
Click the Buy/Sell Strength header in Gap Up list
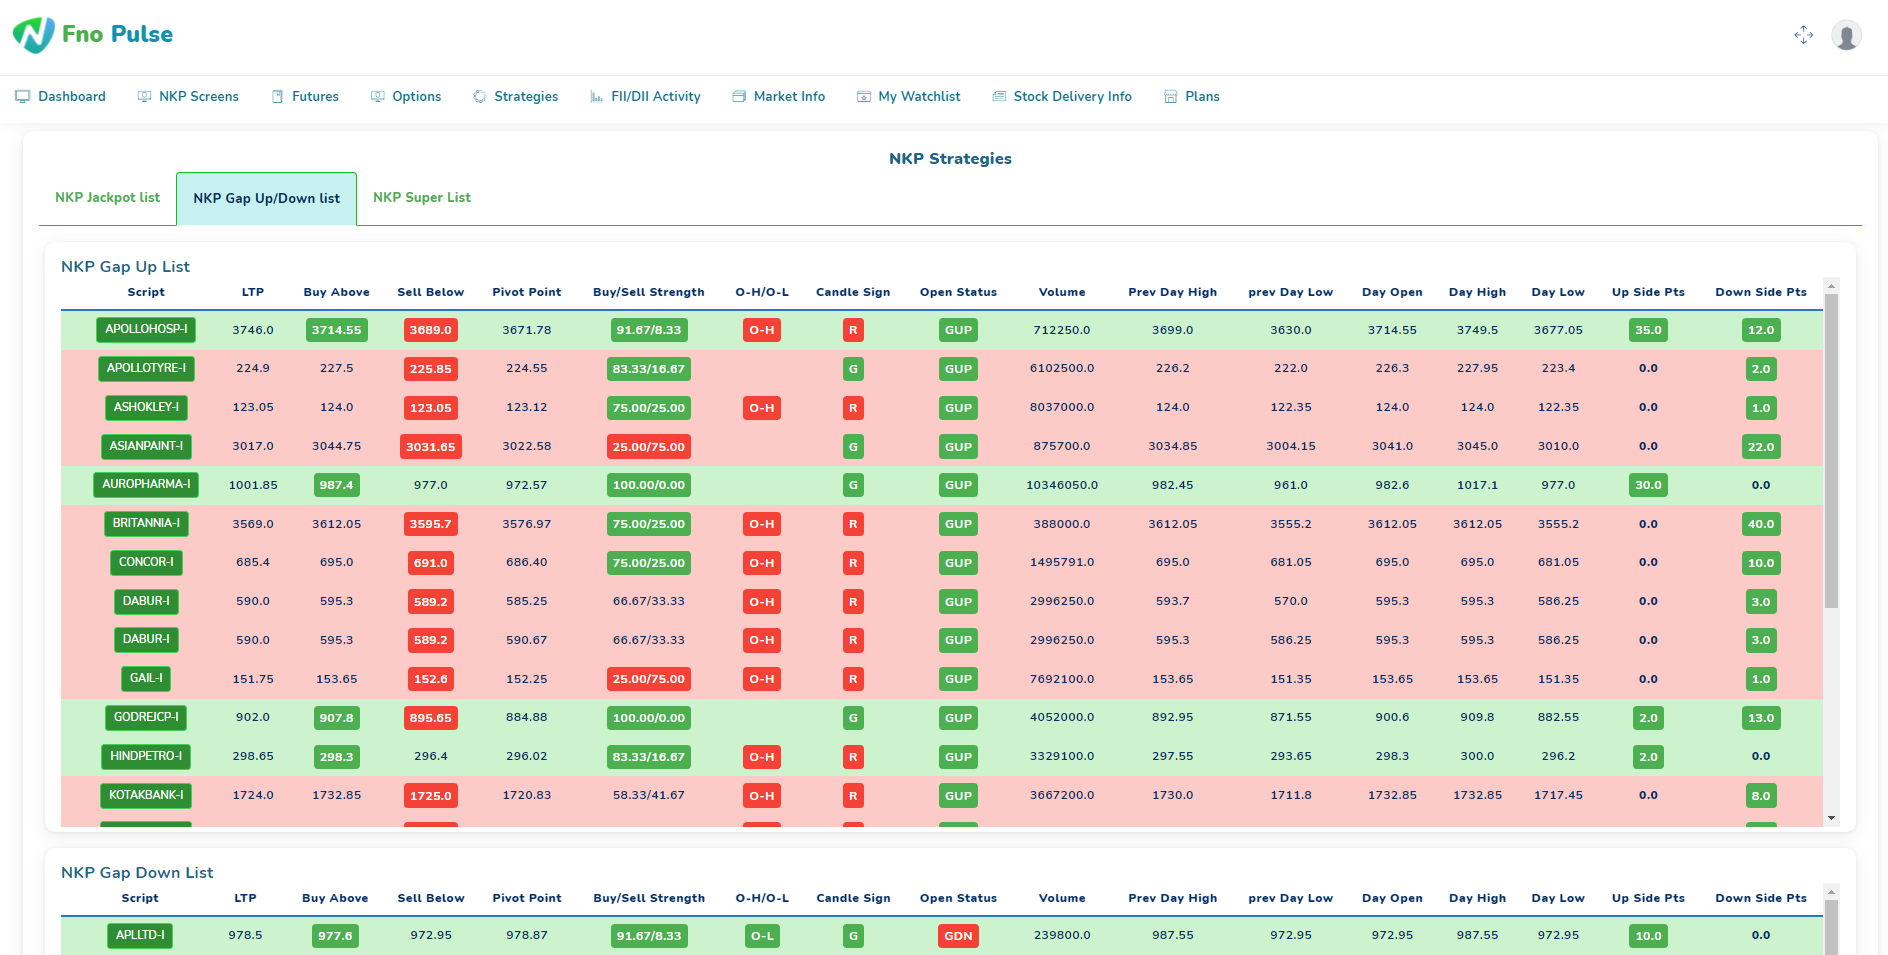pos(649,292)
